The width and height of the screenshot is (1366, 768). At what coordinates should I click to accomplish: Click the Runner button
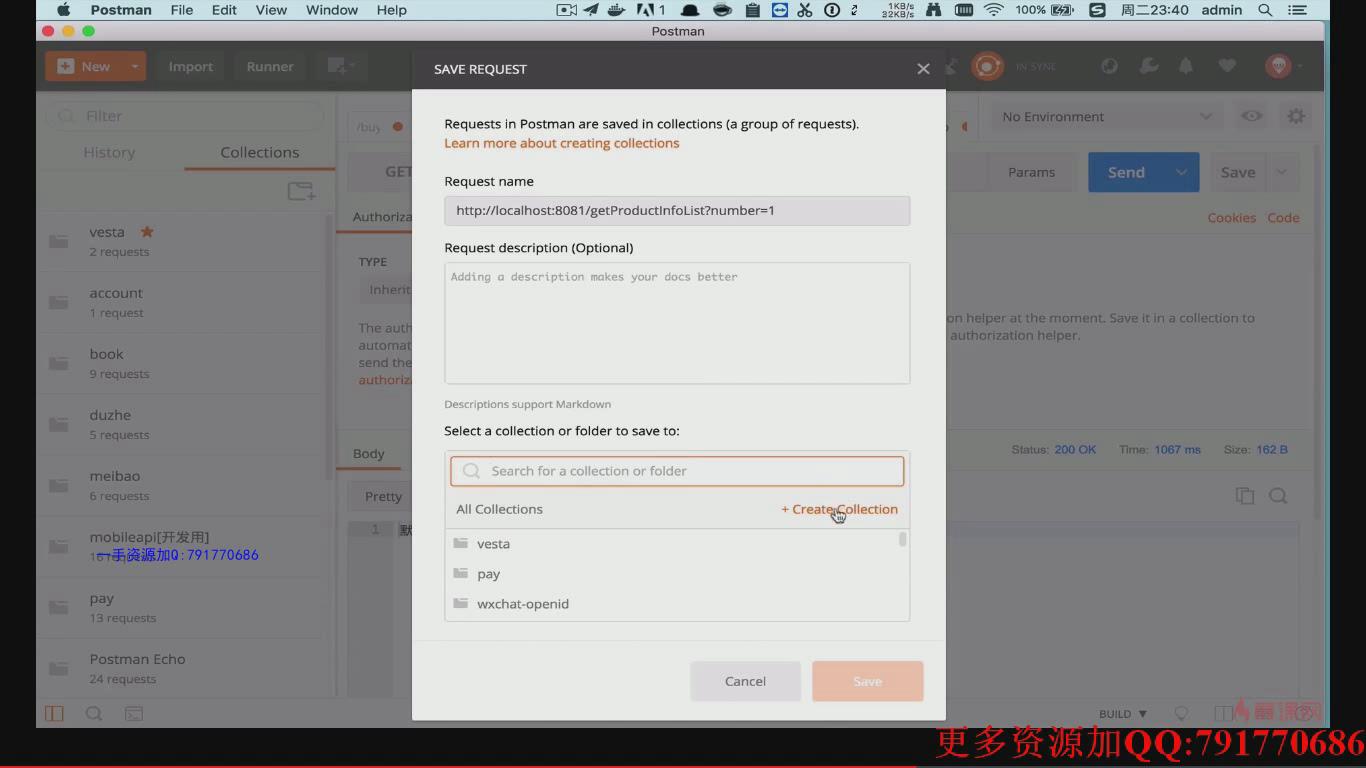(270, 67)
